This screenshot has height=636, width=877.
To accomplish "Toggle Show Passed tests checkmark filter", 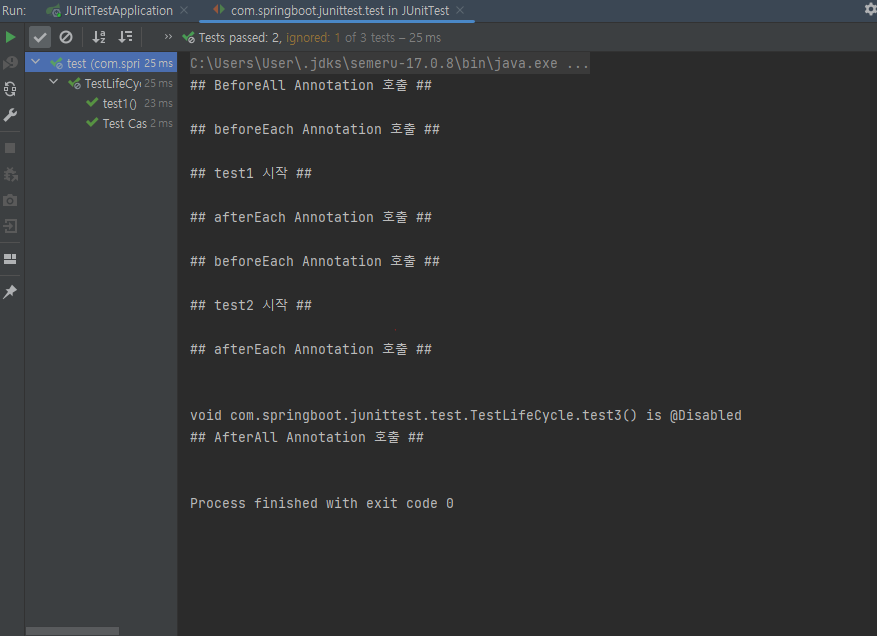I will coord(40,37).
